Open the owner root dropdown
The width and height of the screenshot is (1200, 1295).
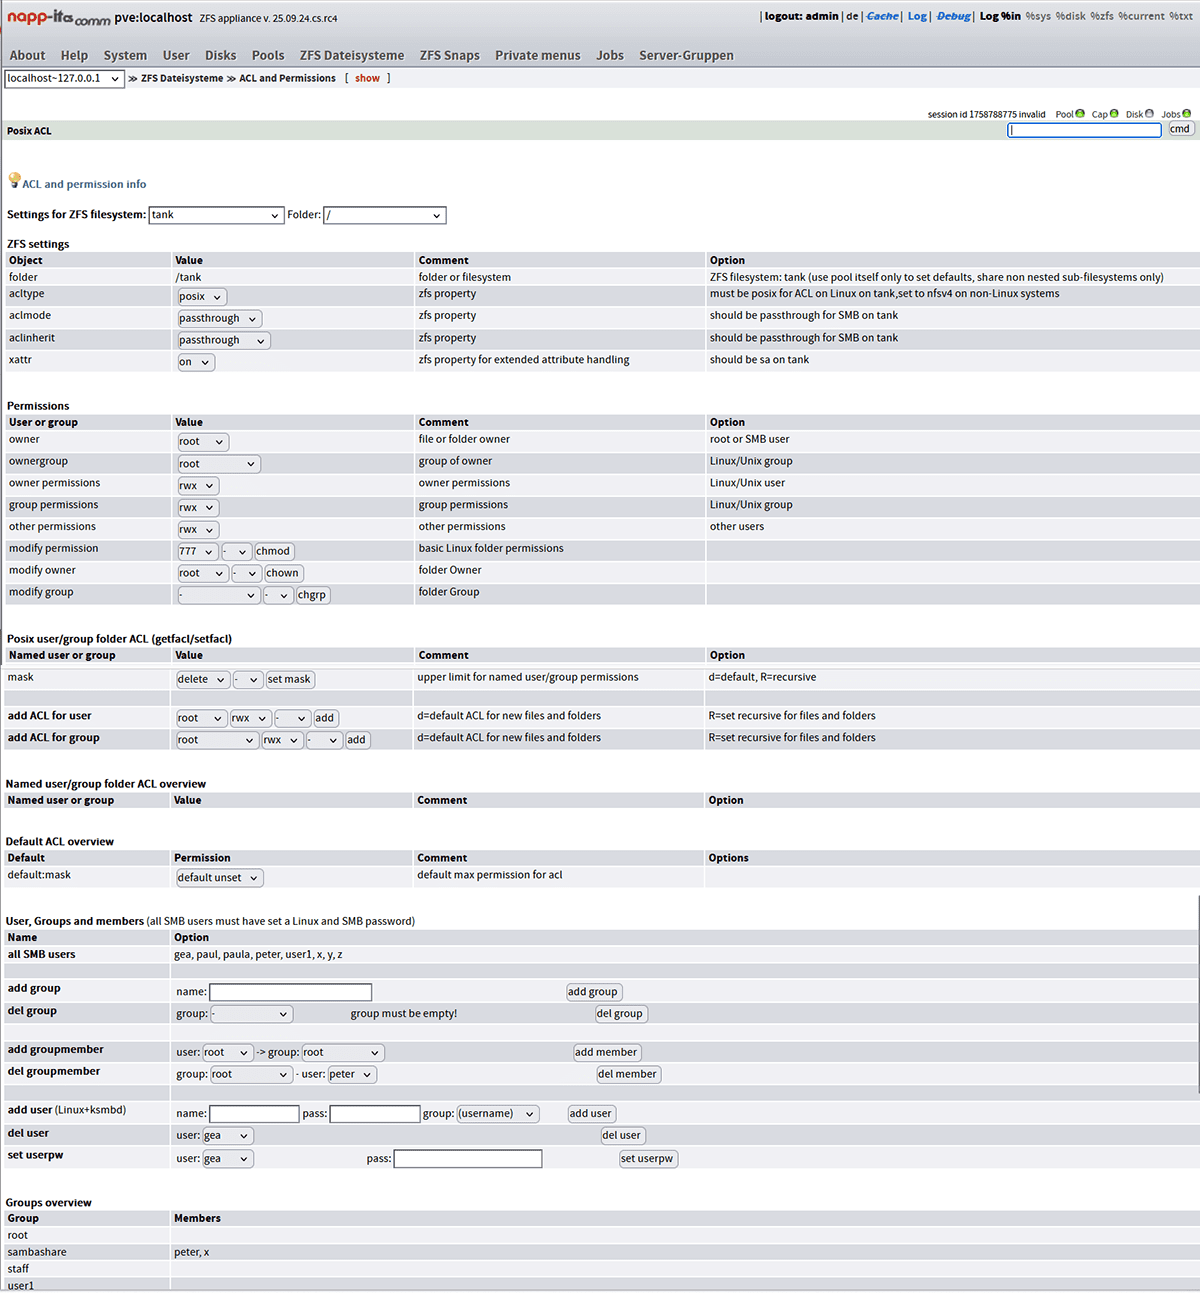click(203, 442)
